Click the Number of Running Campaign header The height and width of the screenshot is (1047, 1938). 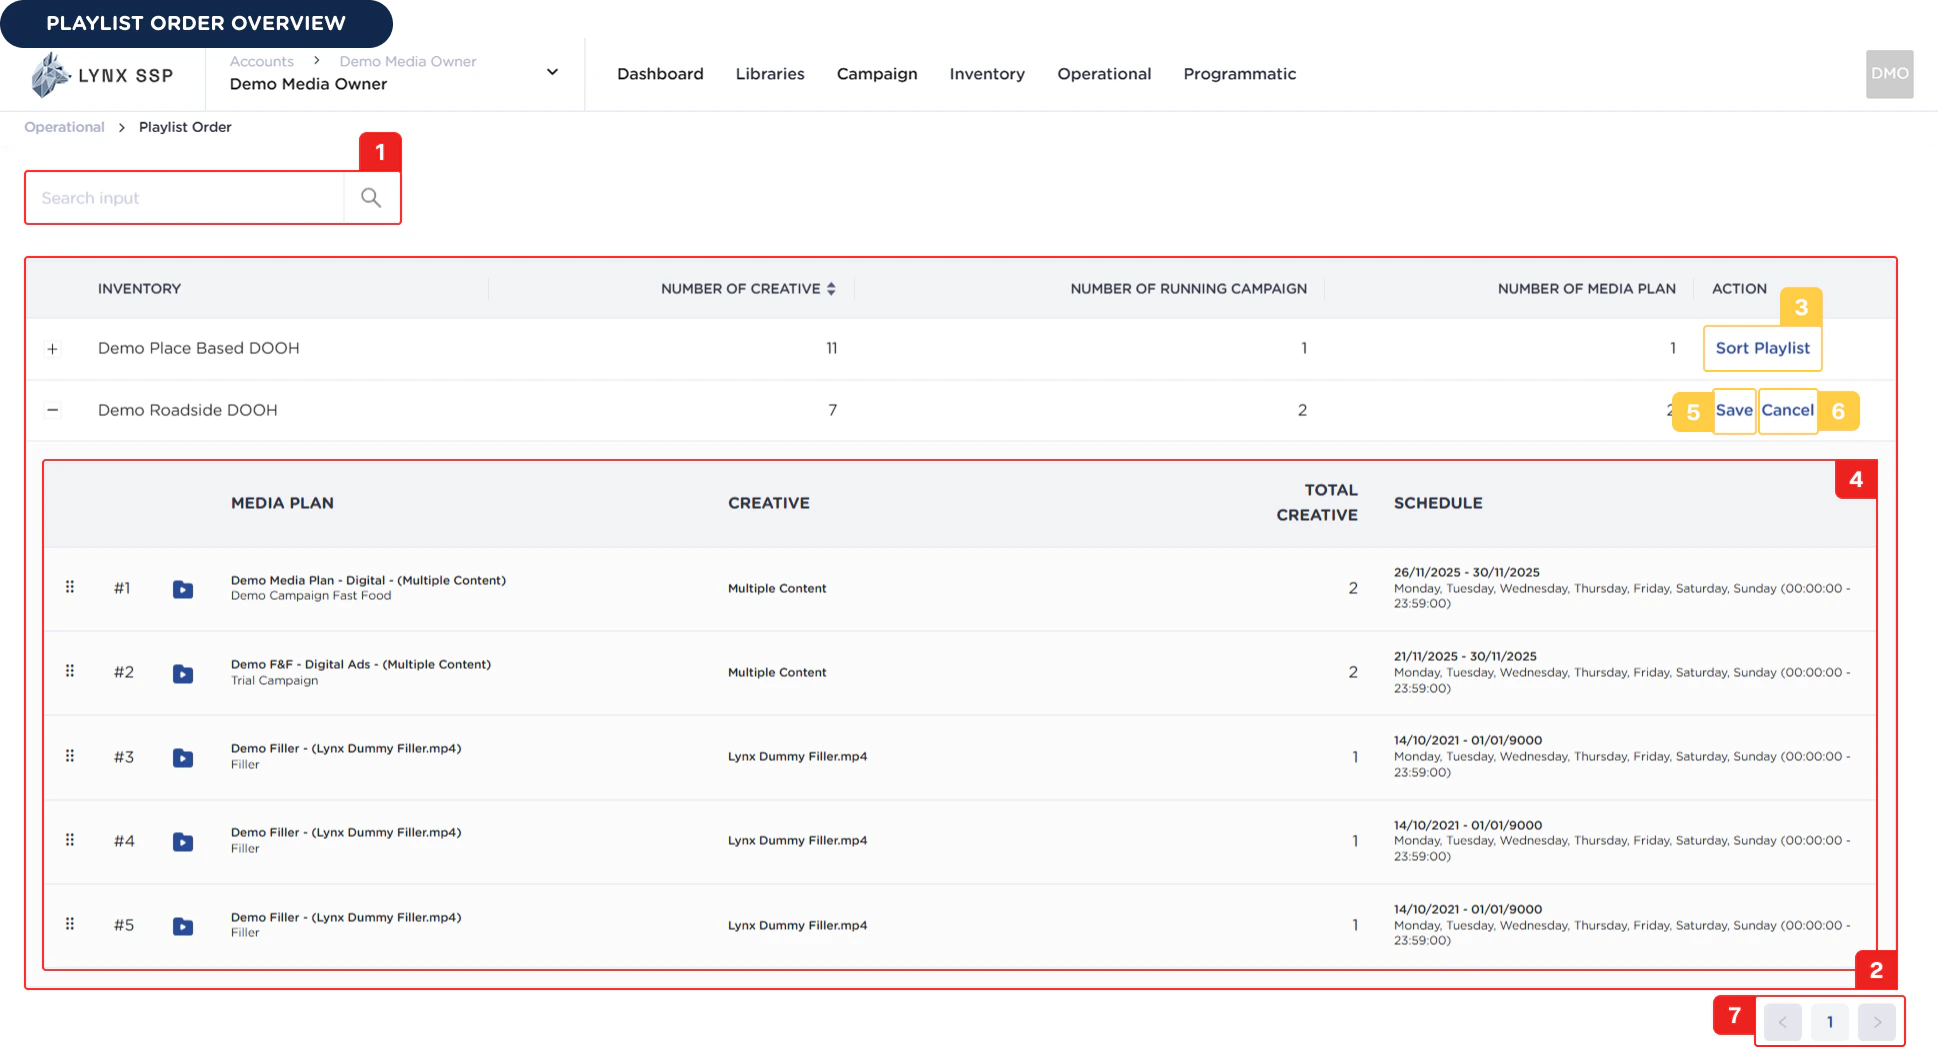(x=1188, y=289)
